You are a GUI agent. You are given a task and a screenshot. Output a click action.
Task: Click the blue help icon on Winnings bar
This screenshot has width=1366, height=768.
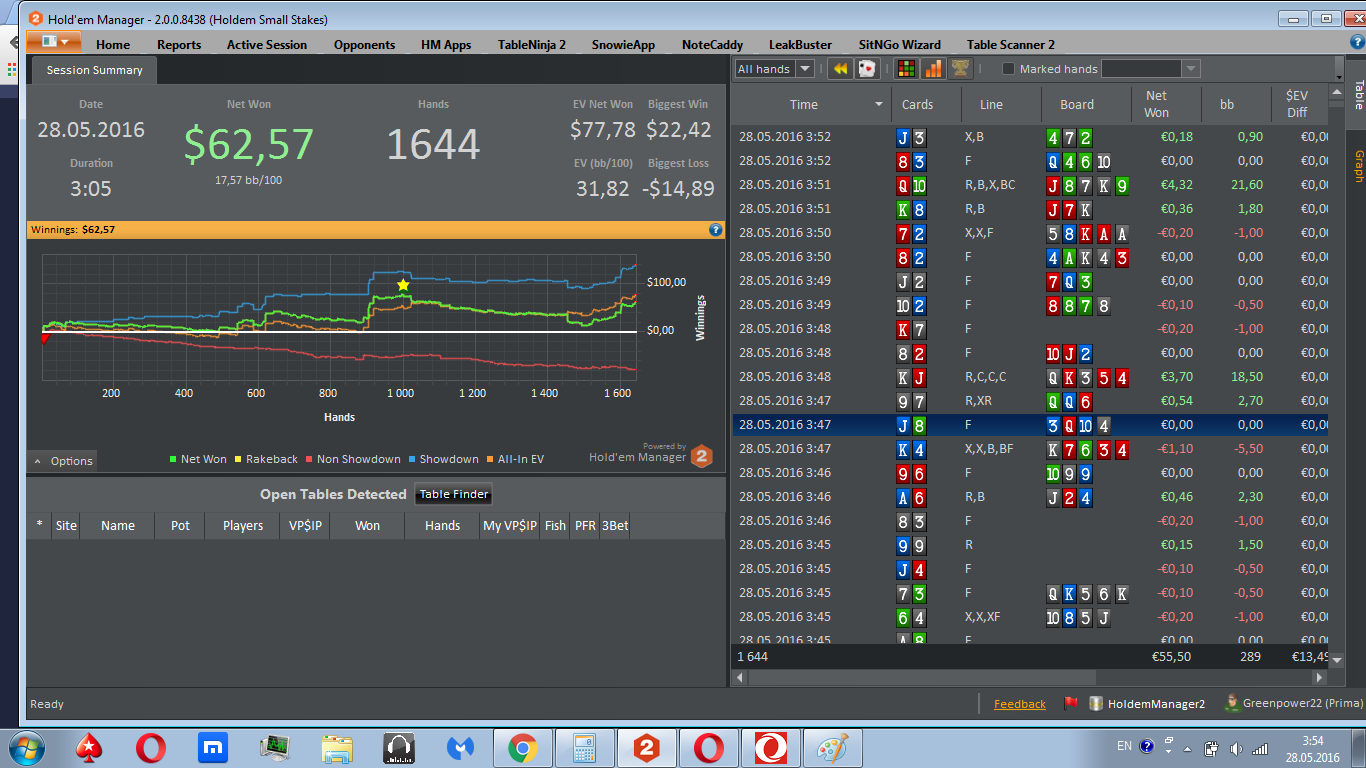[x=715, y=229]
